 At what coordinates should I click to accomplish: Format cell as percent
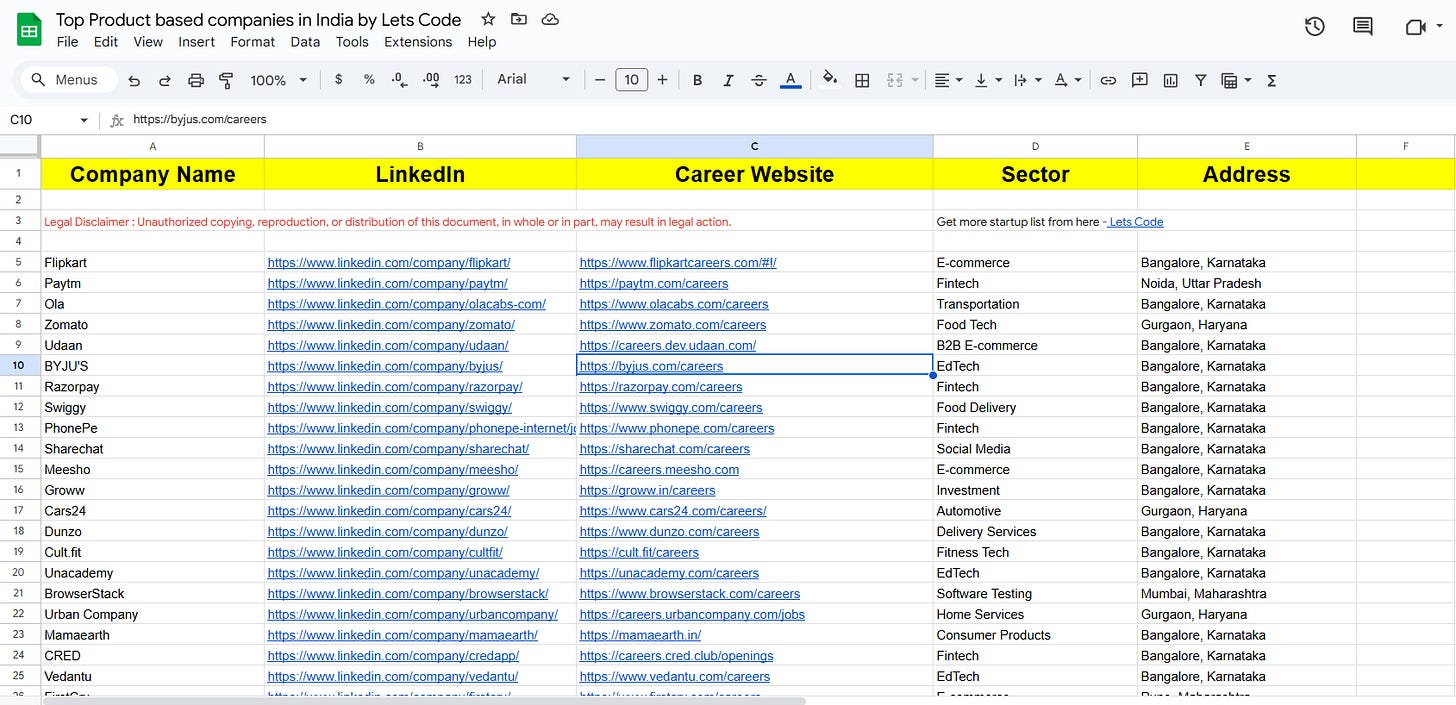[x=369, y=80]
